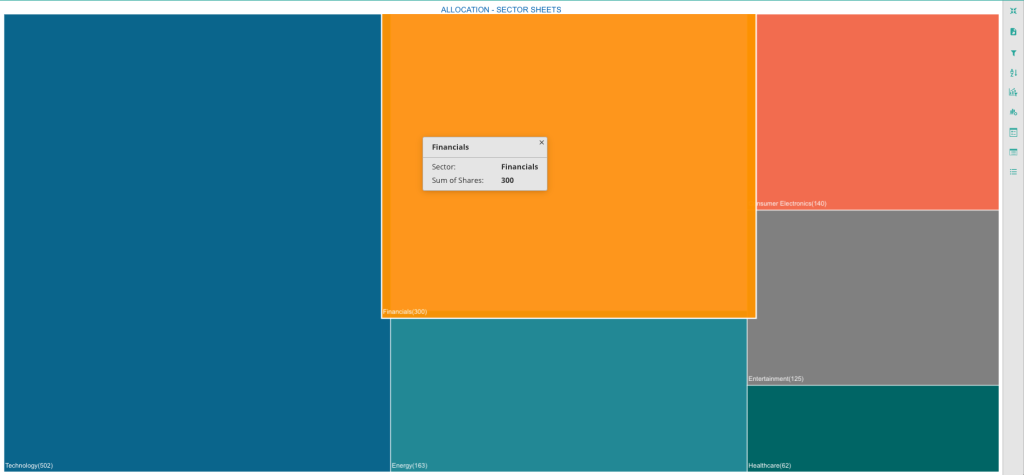The height and width of the screenshot is (475, 1024).
Task: Open the filter funnel icon
Action: tap(1013, 52)
